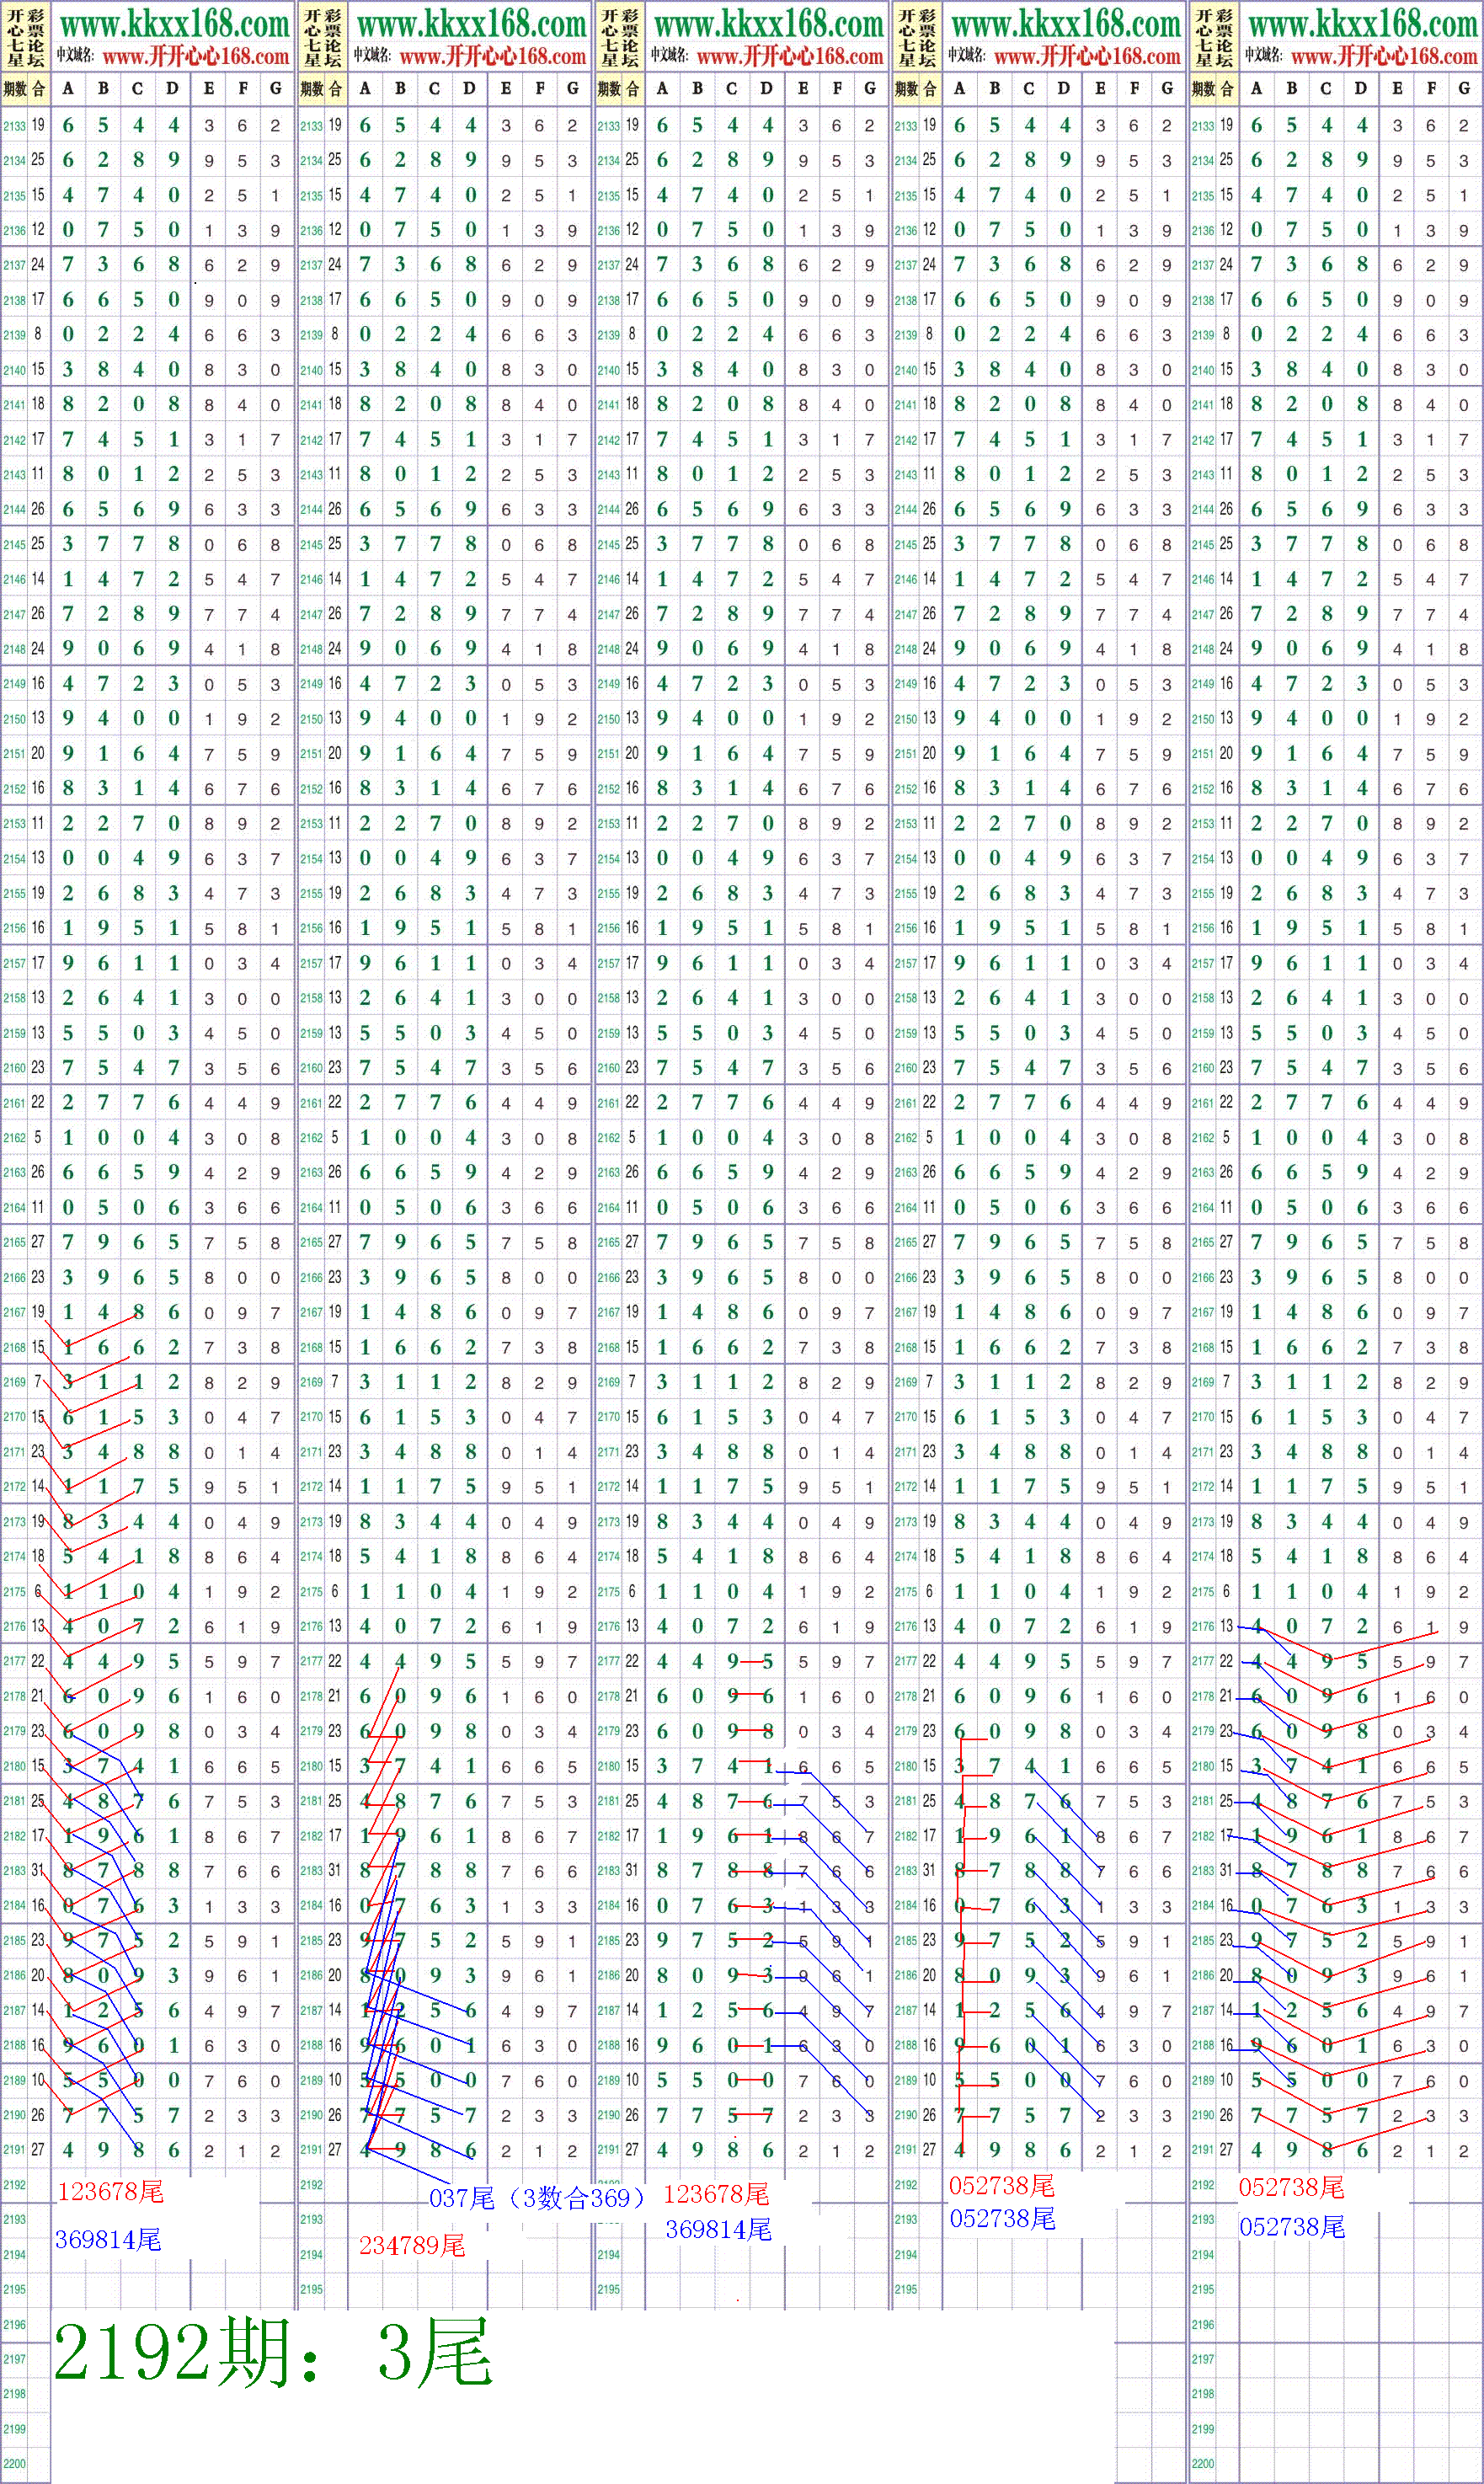Click the '期数' header in the first panel
This screenshot has height=2484, width=1484.
(x=15, y=90)
